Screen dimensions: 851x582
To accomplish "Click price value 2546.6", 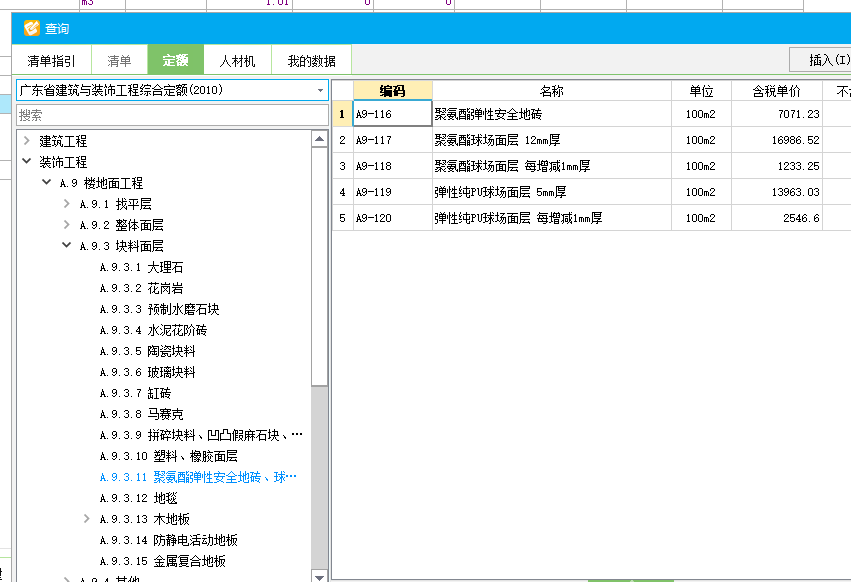I will point(801,218).
